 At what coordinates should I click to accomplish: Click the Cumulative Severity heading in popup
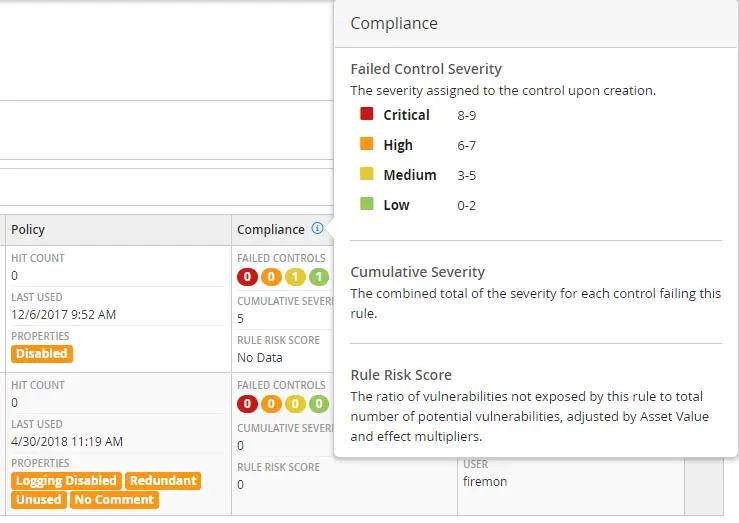click(418, 272)
